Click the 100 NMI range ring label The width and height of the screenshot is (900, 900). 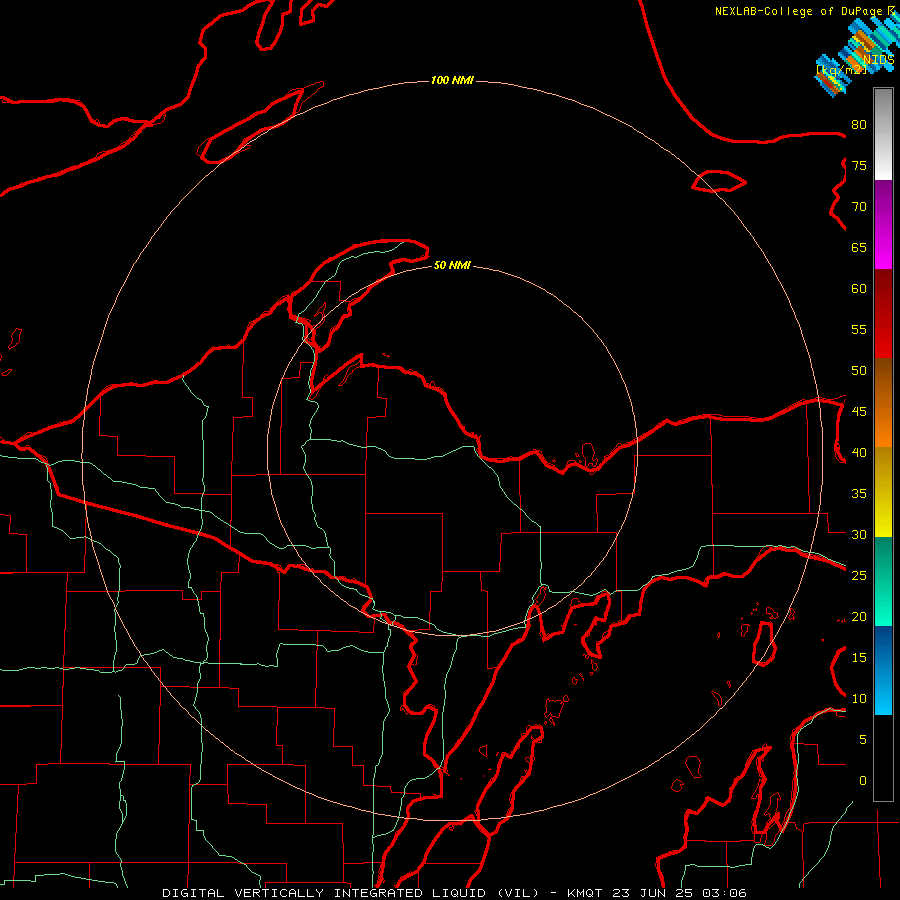pyautogui.click(x=452, y=80)
